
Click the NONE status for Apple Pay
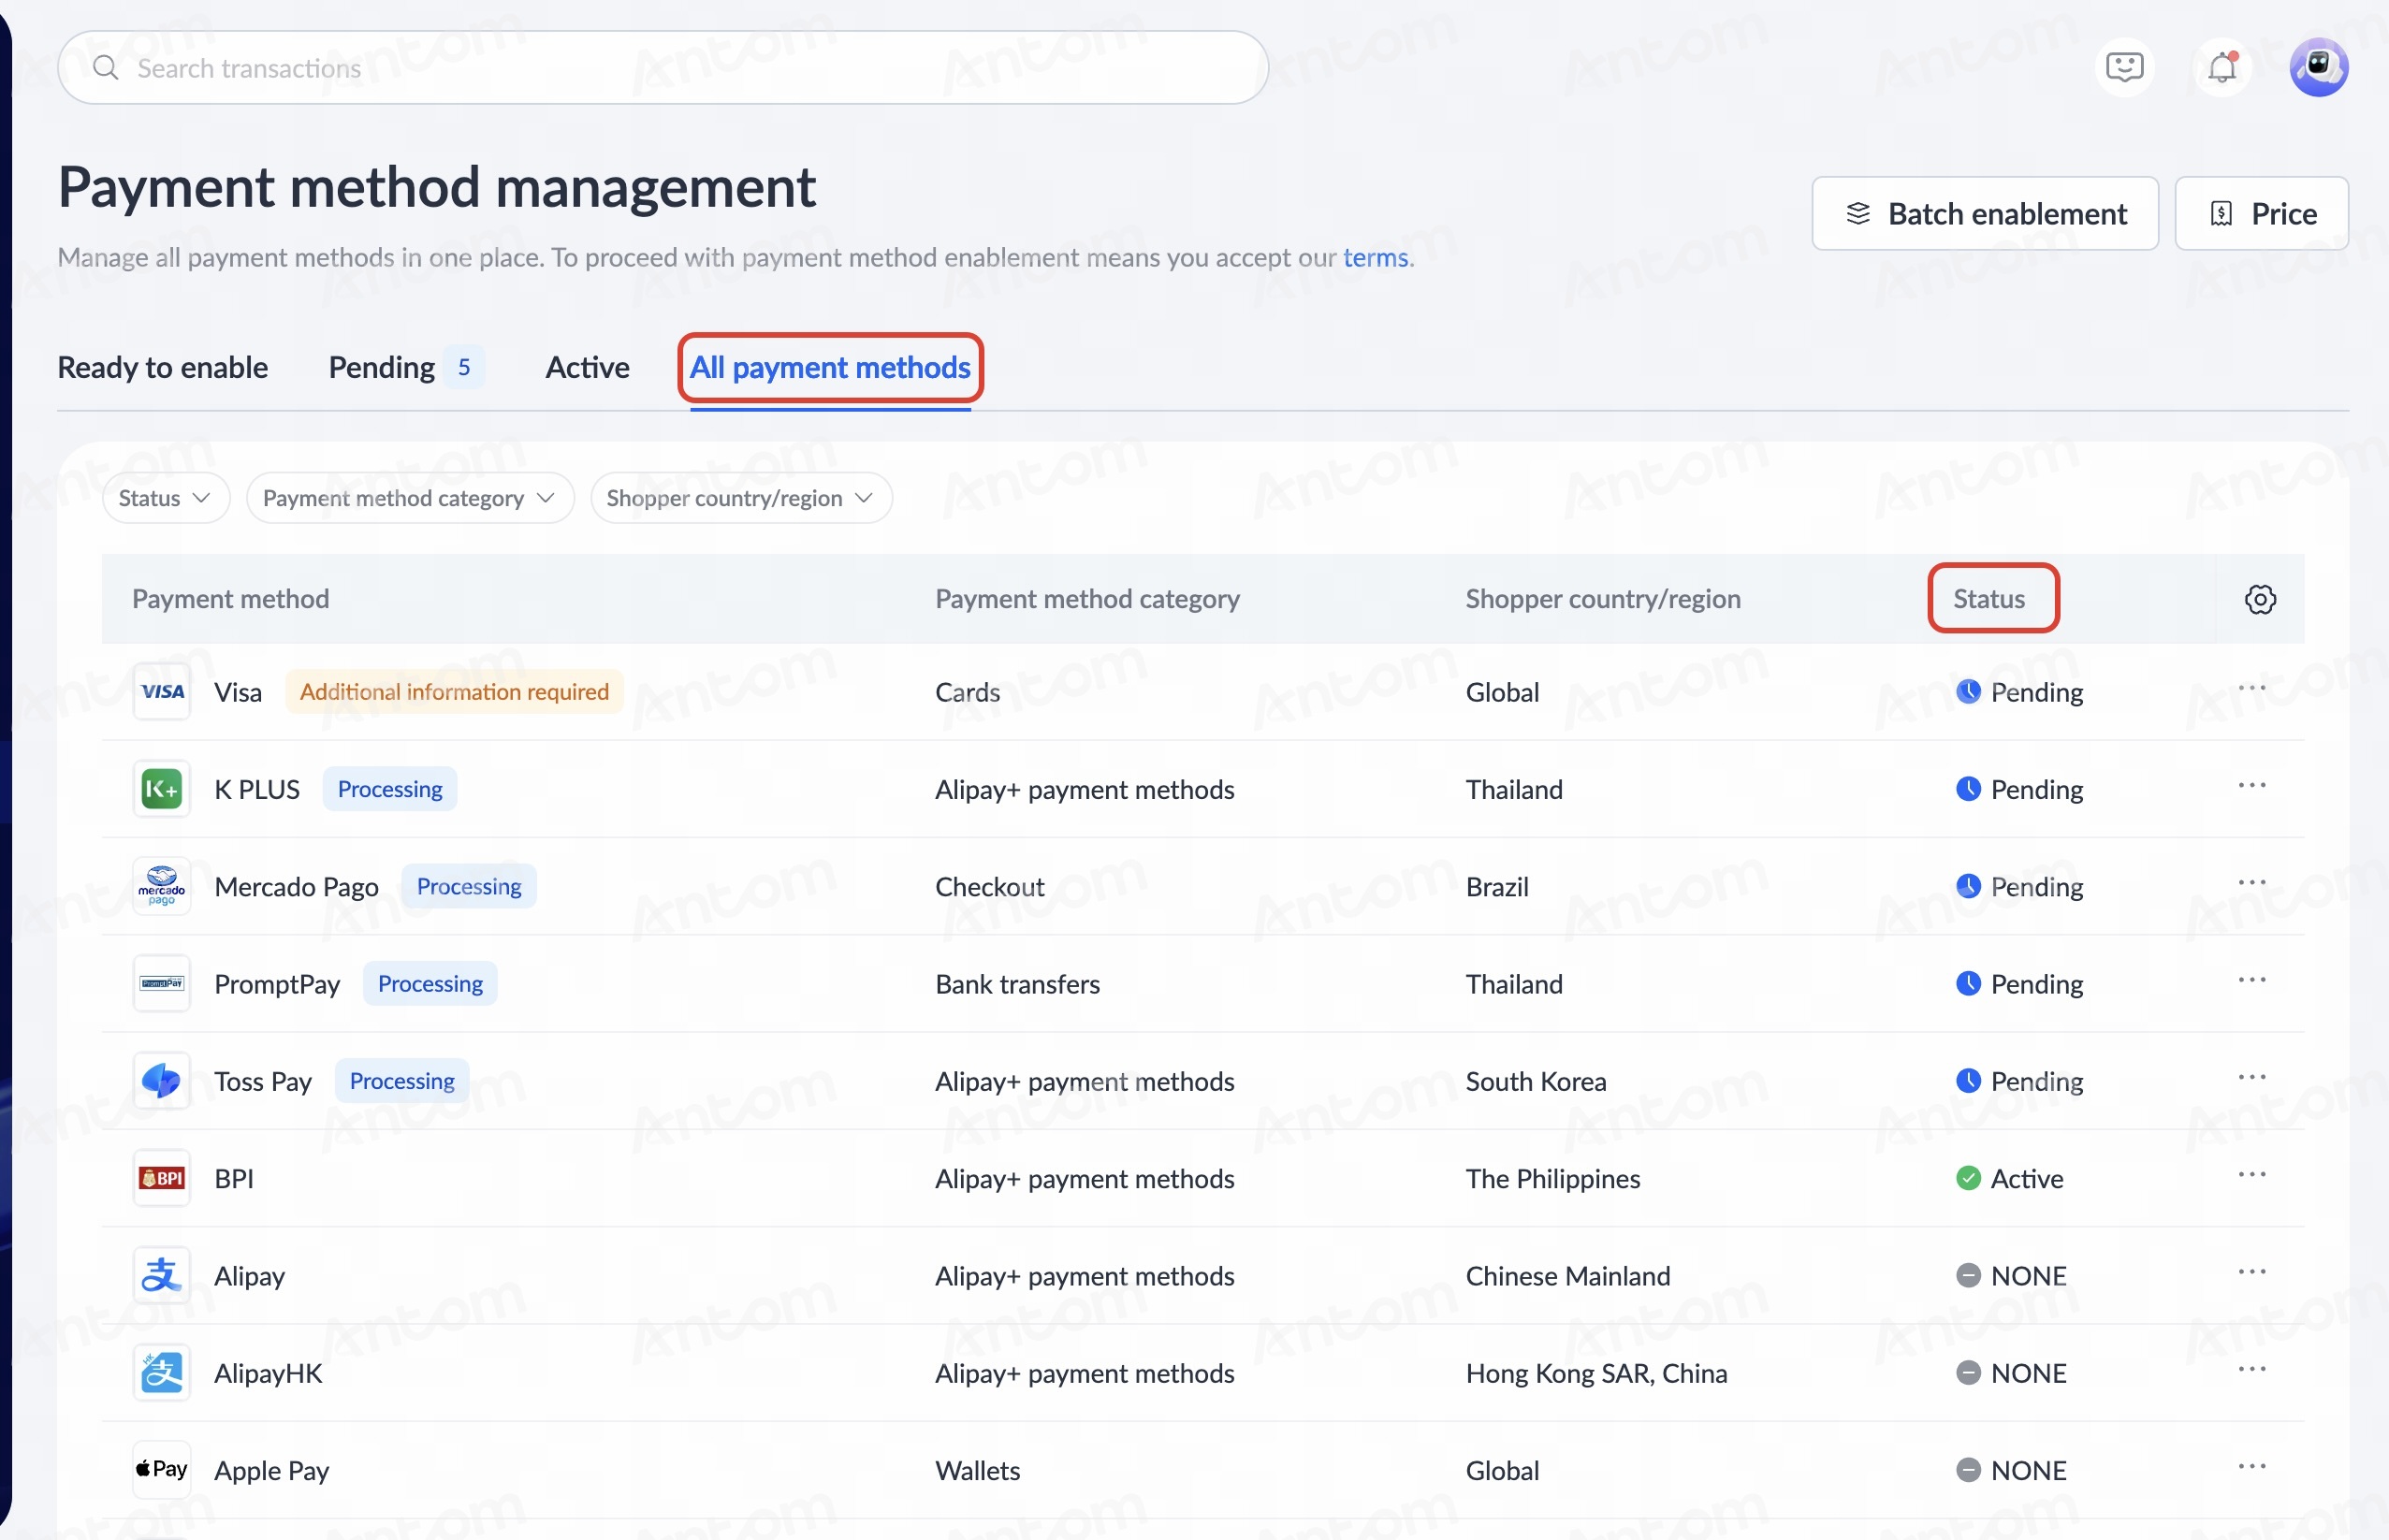(x=2011, y=1470)
